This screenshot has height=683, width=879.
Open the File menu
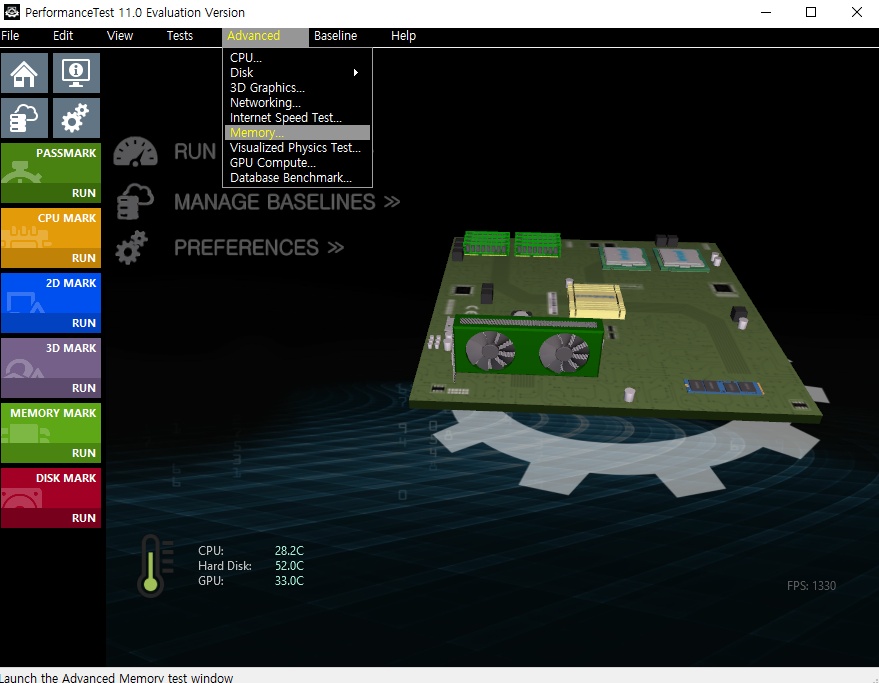tap(10, 36)
